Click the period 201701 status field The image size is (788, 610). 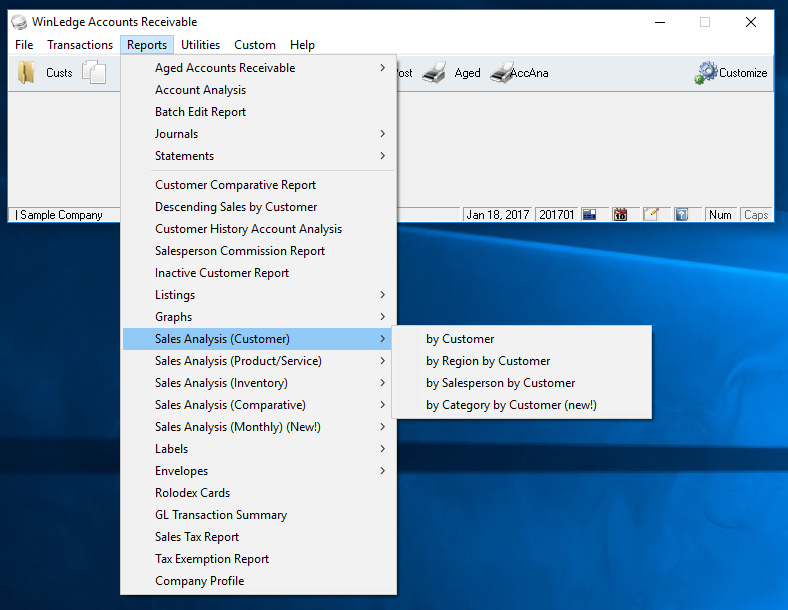[x=556, y=215]
